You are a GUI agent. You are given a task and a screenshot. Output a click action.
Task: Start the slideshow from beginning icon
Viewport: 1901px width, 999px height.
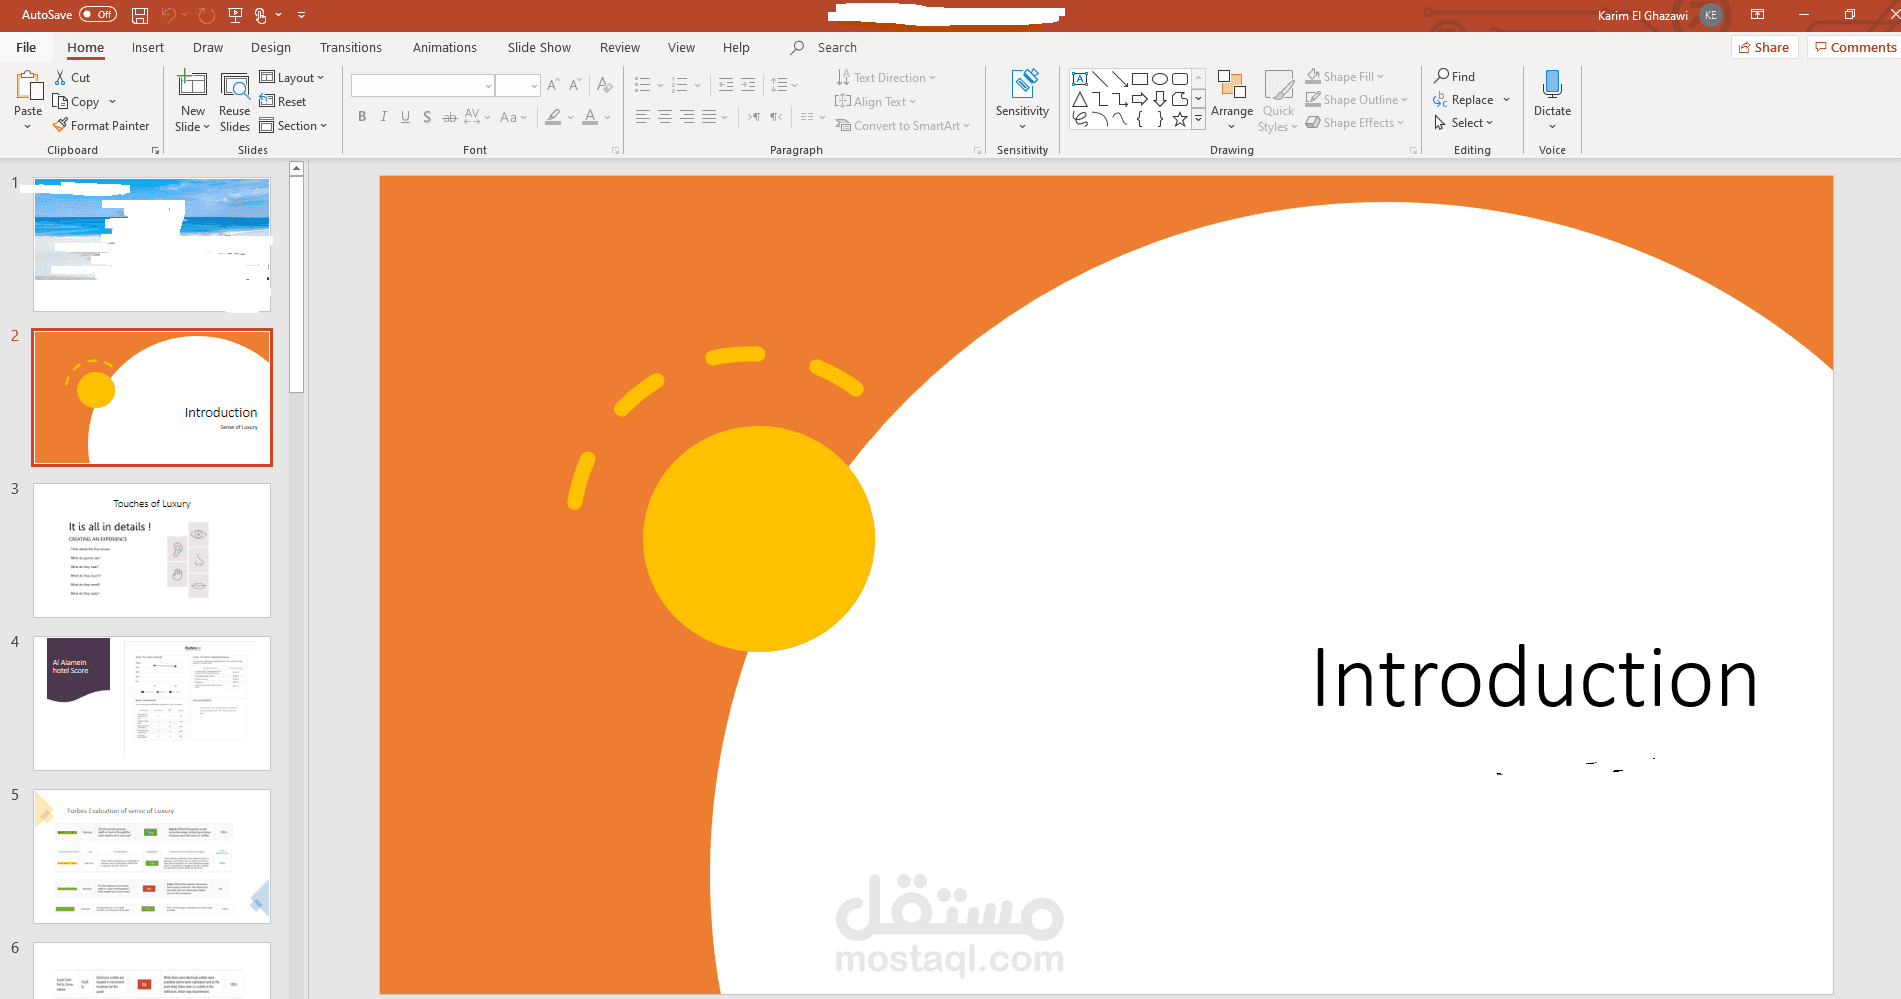[x=235, y=15]
